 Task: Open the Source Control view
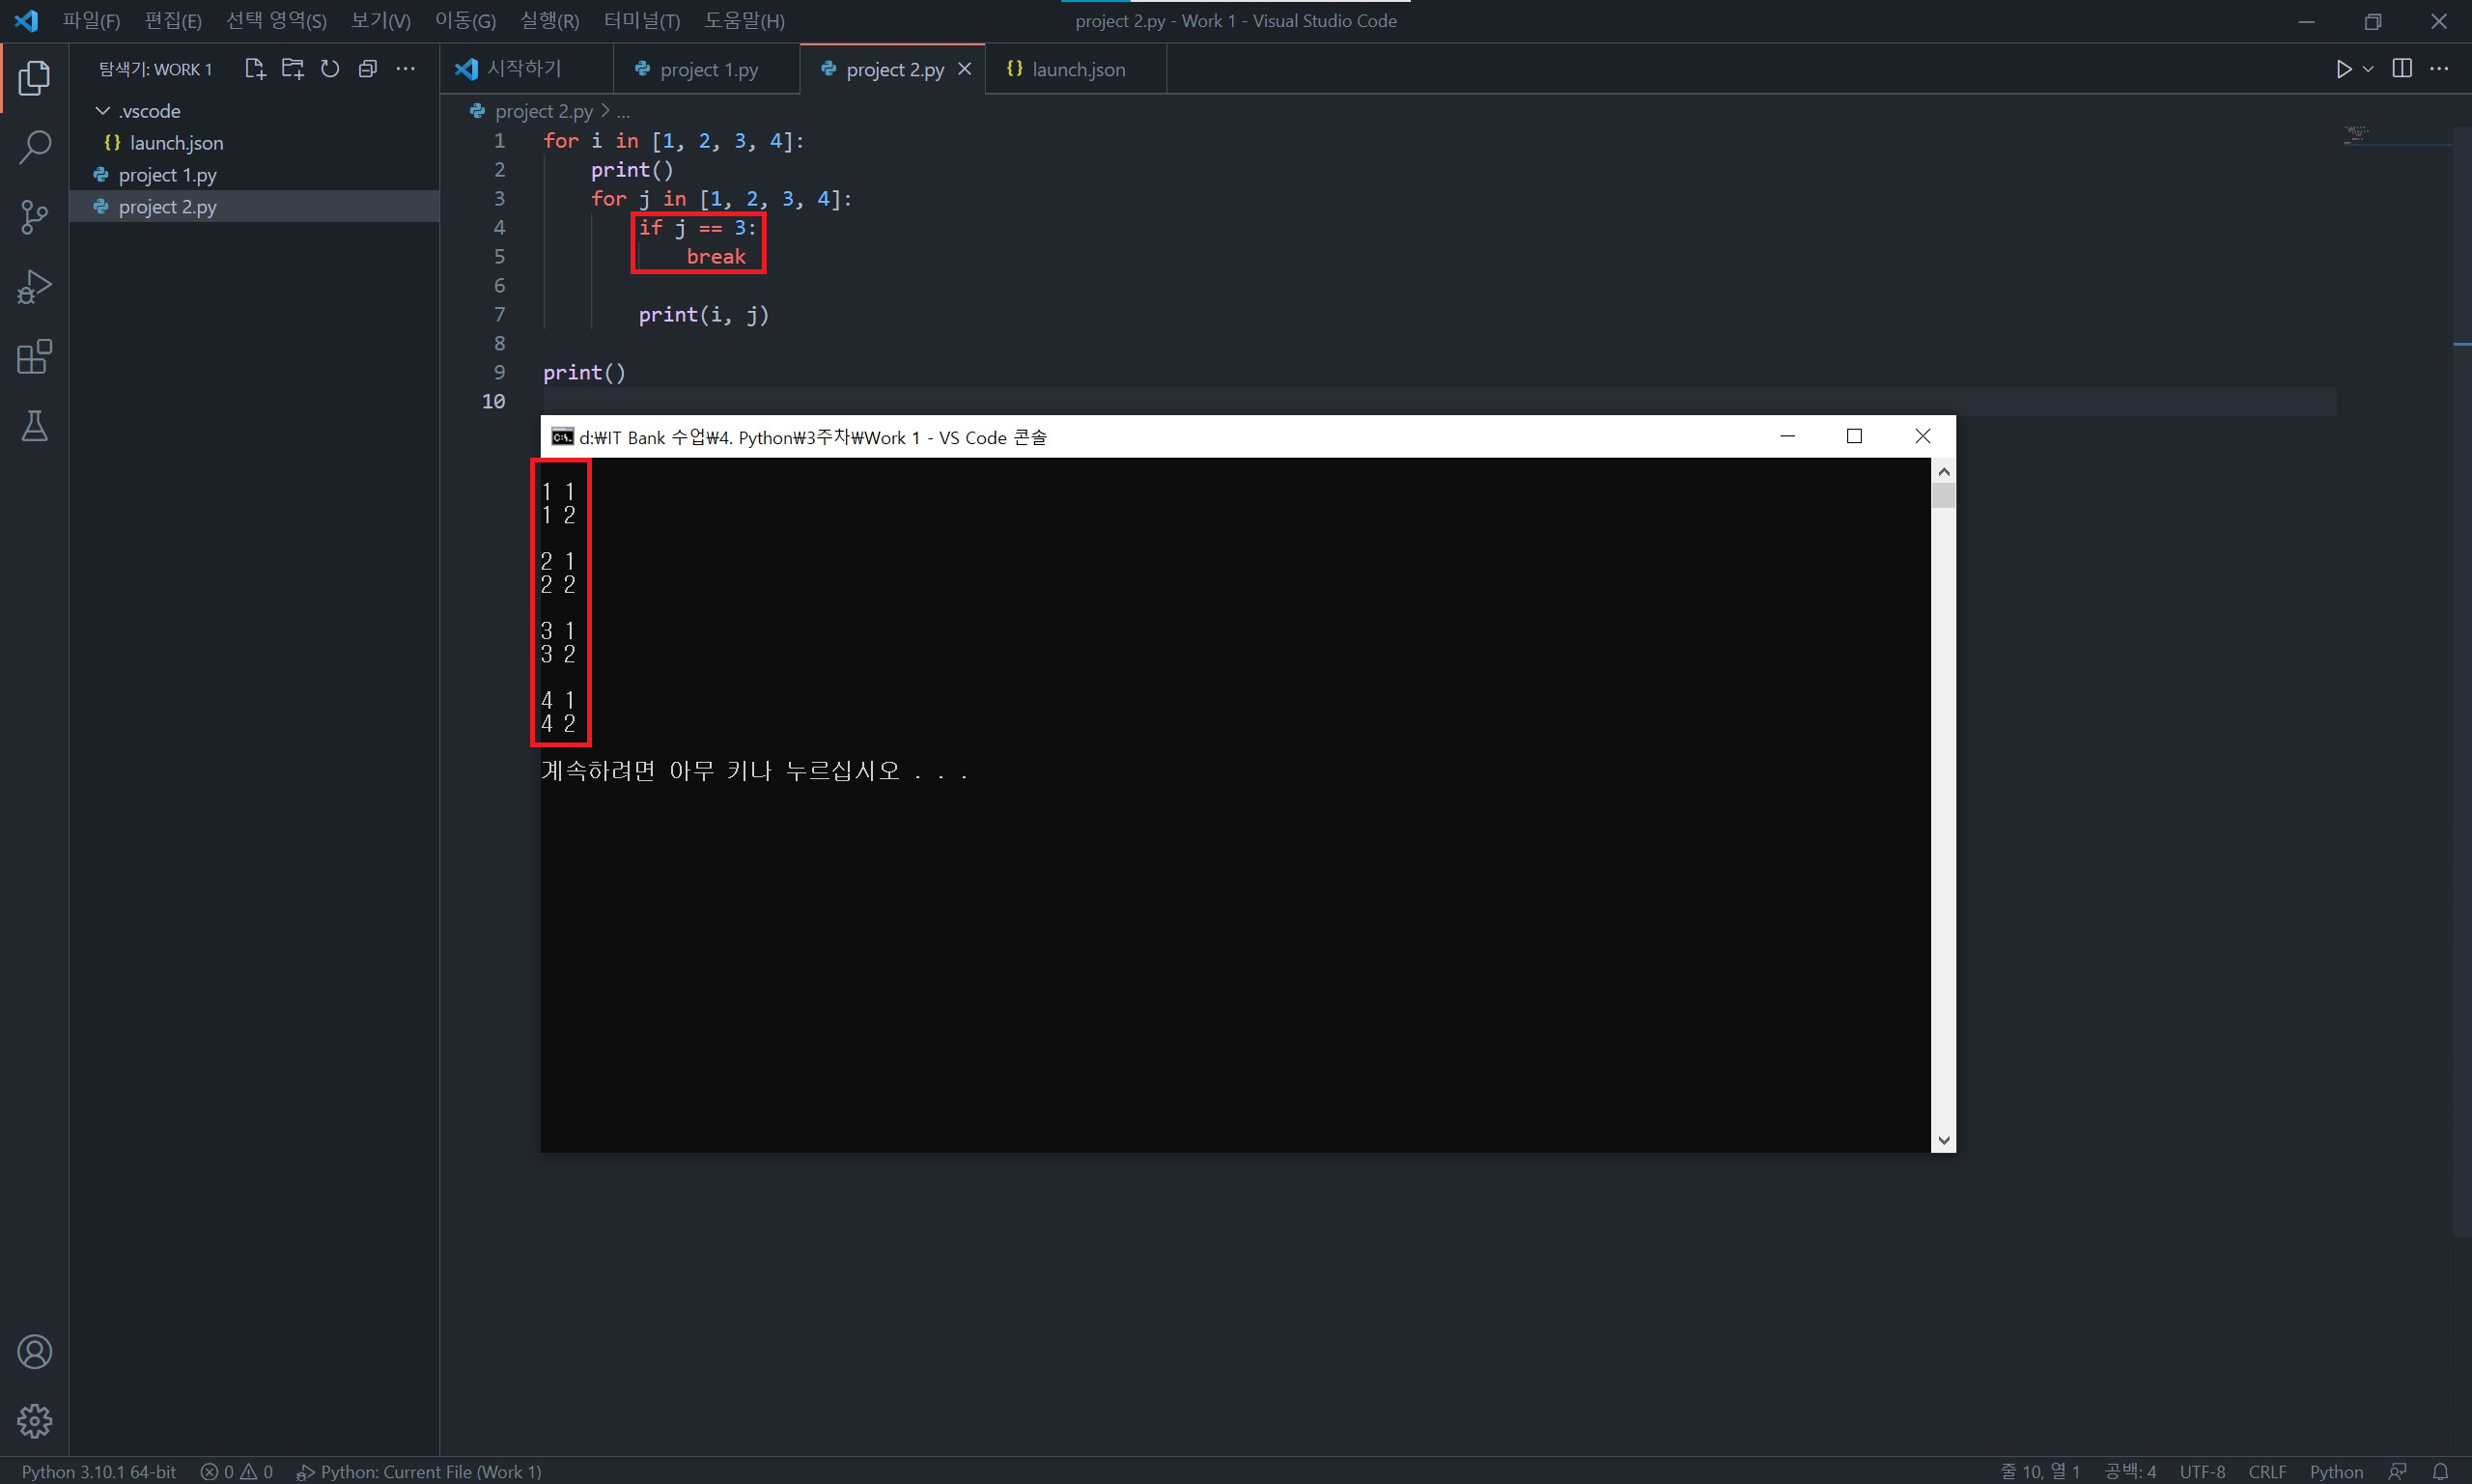coord(34,216)
